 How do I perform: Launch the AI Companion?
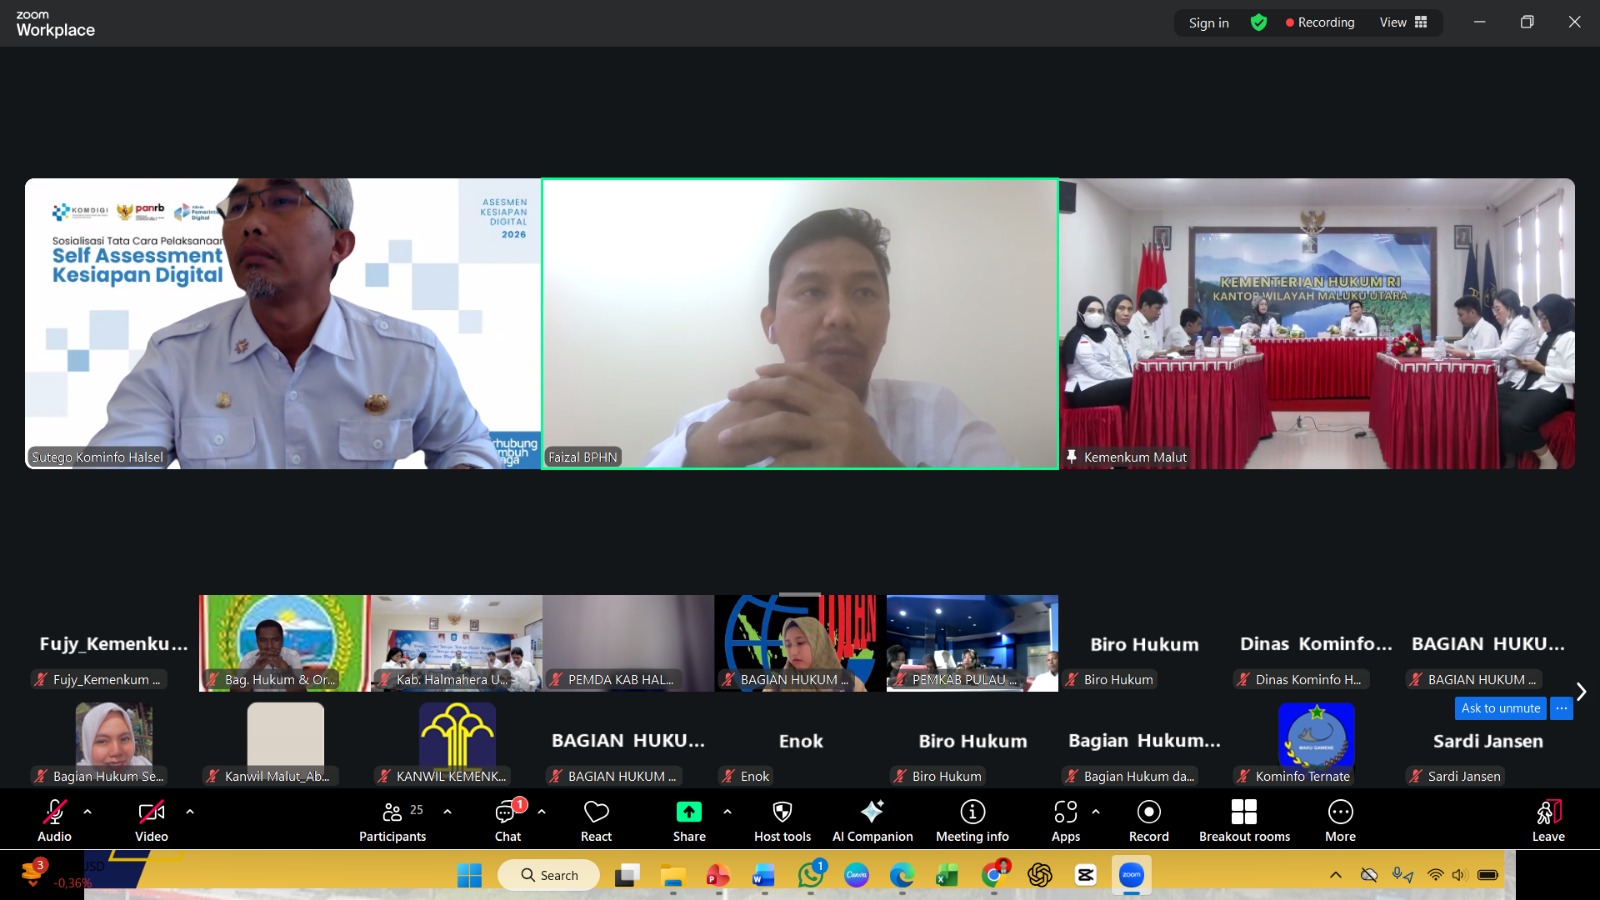872,820
